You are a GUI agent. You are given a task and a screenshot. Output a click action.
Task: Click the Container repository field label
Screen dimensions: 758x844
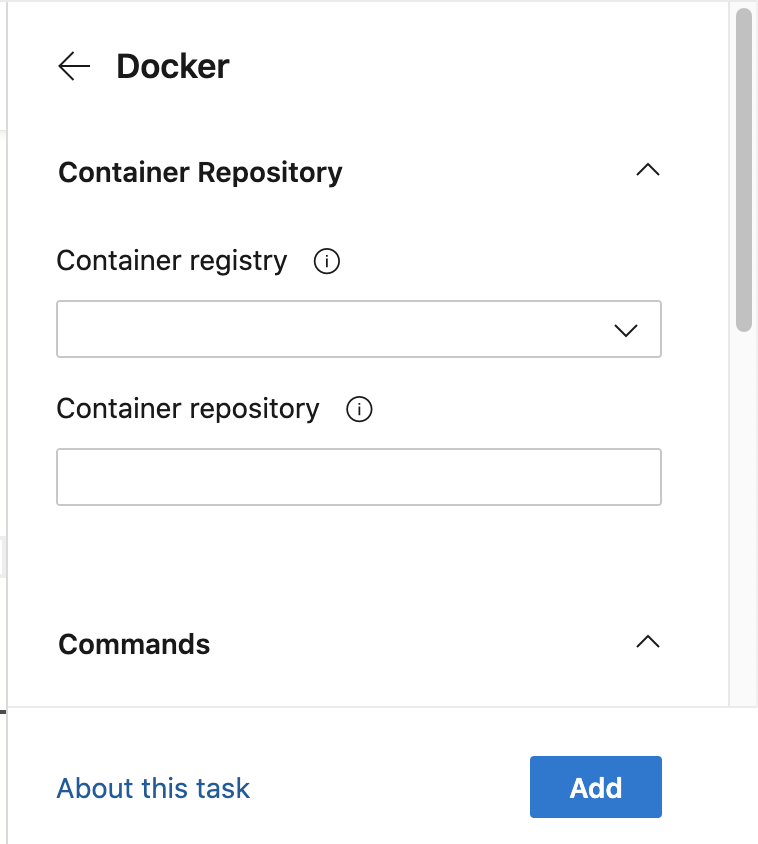click(x=188, y=409)
